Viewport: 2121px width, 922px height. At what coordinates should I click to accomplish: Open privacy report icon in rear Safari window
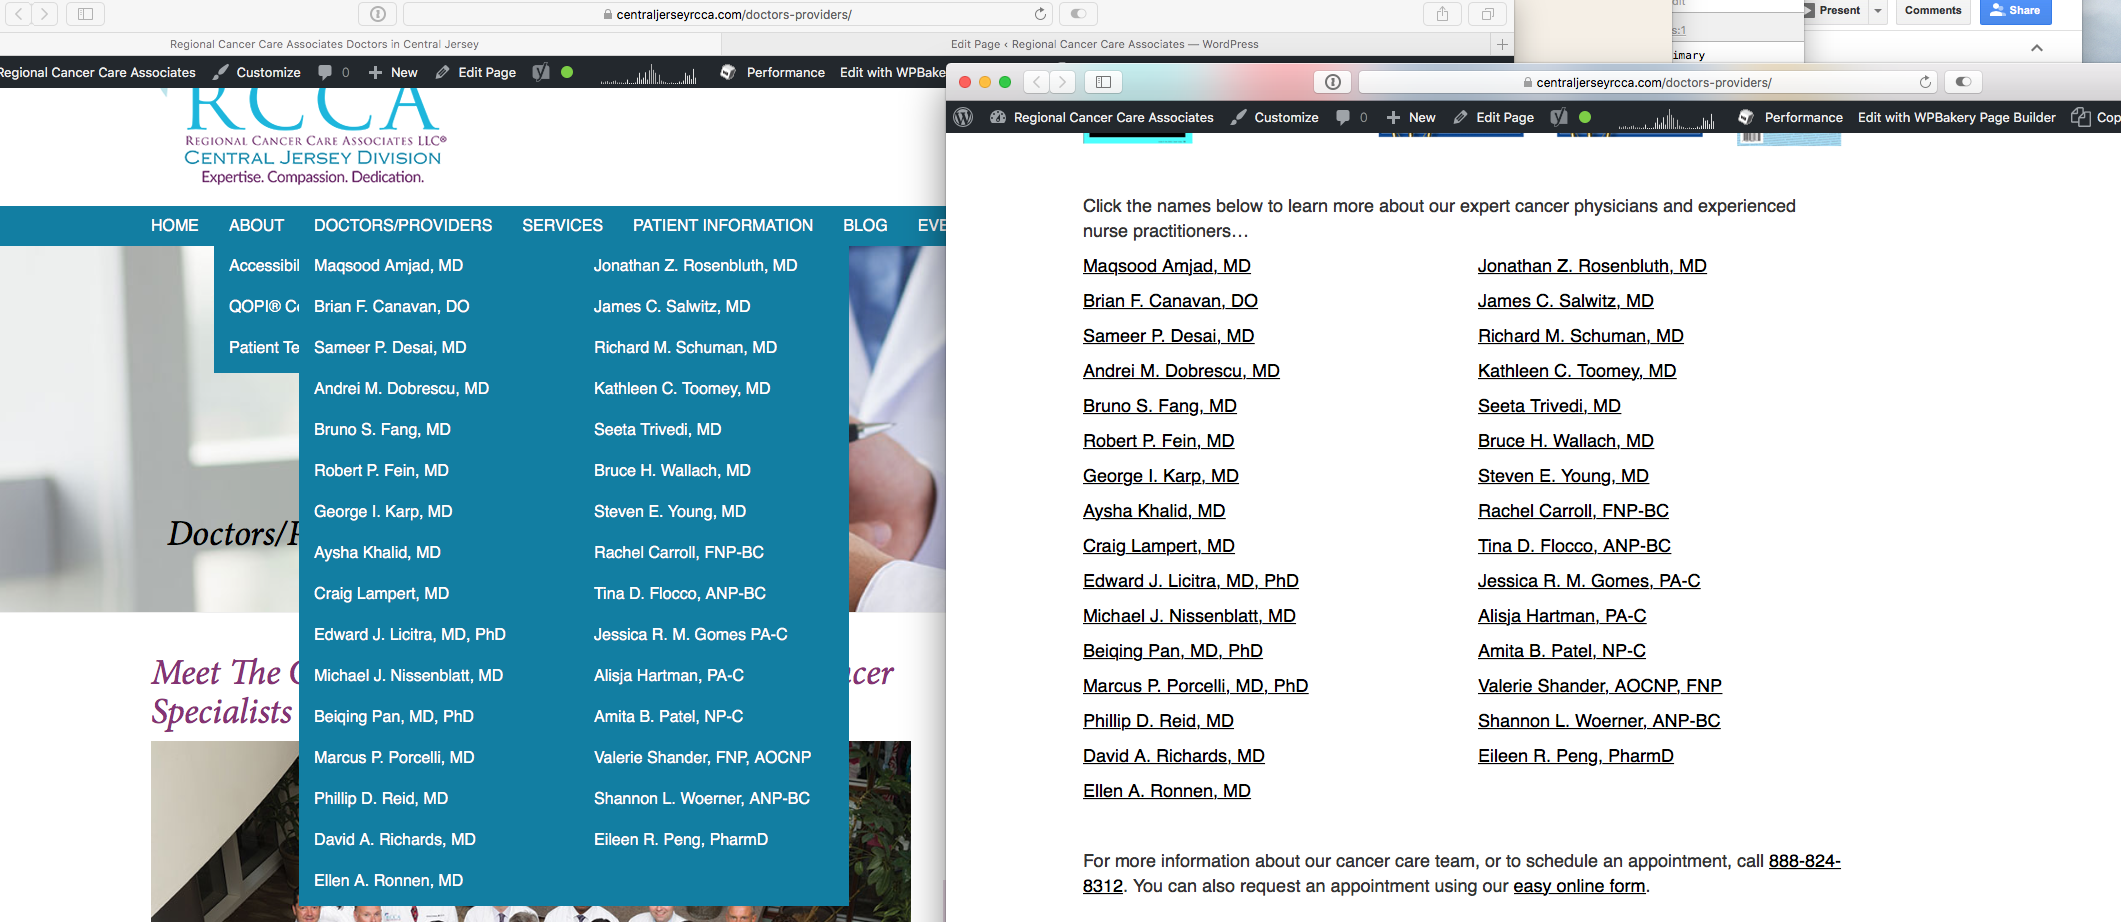pyautogui.click(x=378, y=14)
